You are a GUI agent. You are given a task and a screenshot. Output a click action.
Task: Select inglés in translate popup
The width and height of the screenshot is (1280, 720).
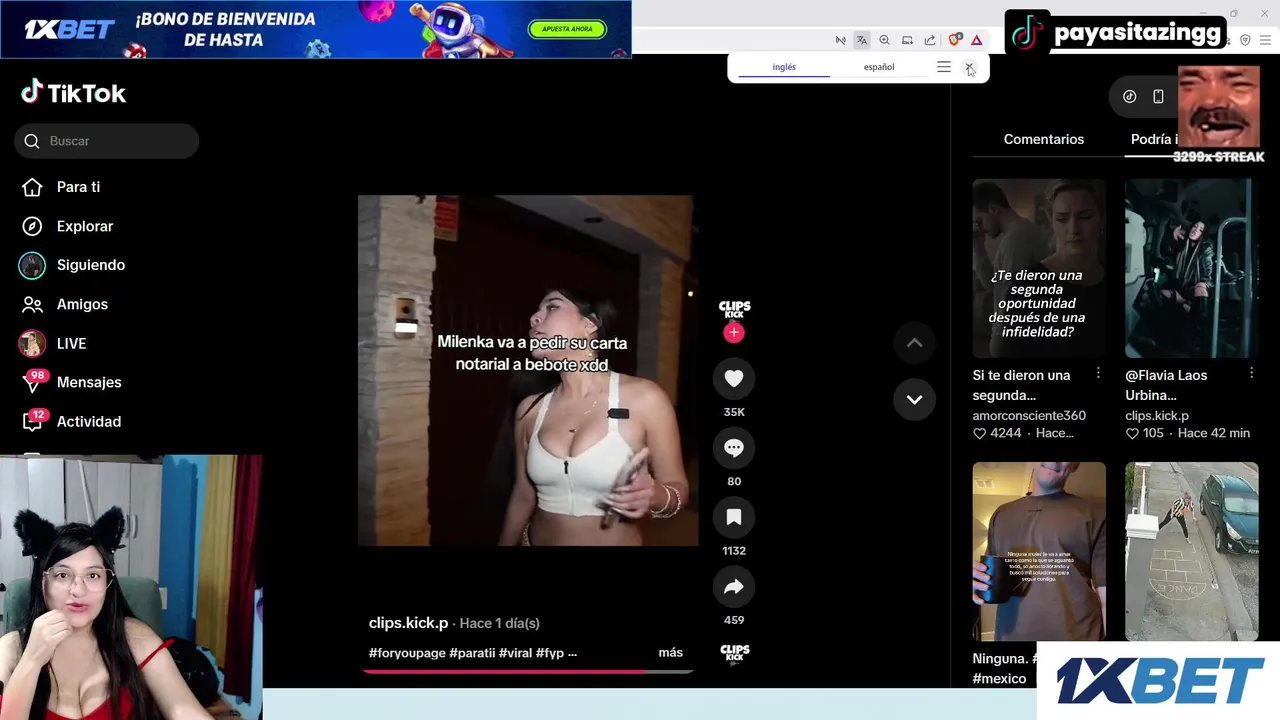tap(784, 67)
